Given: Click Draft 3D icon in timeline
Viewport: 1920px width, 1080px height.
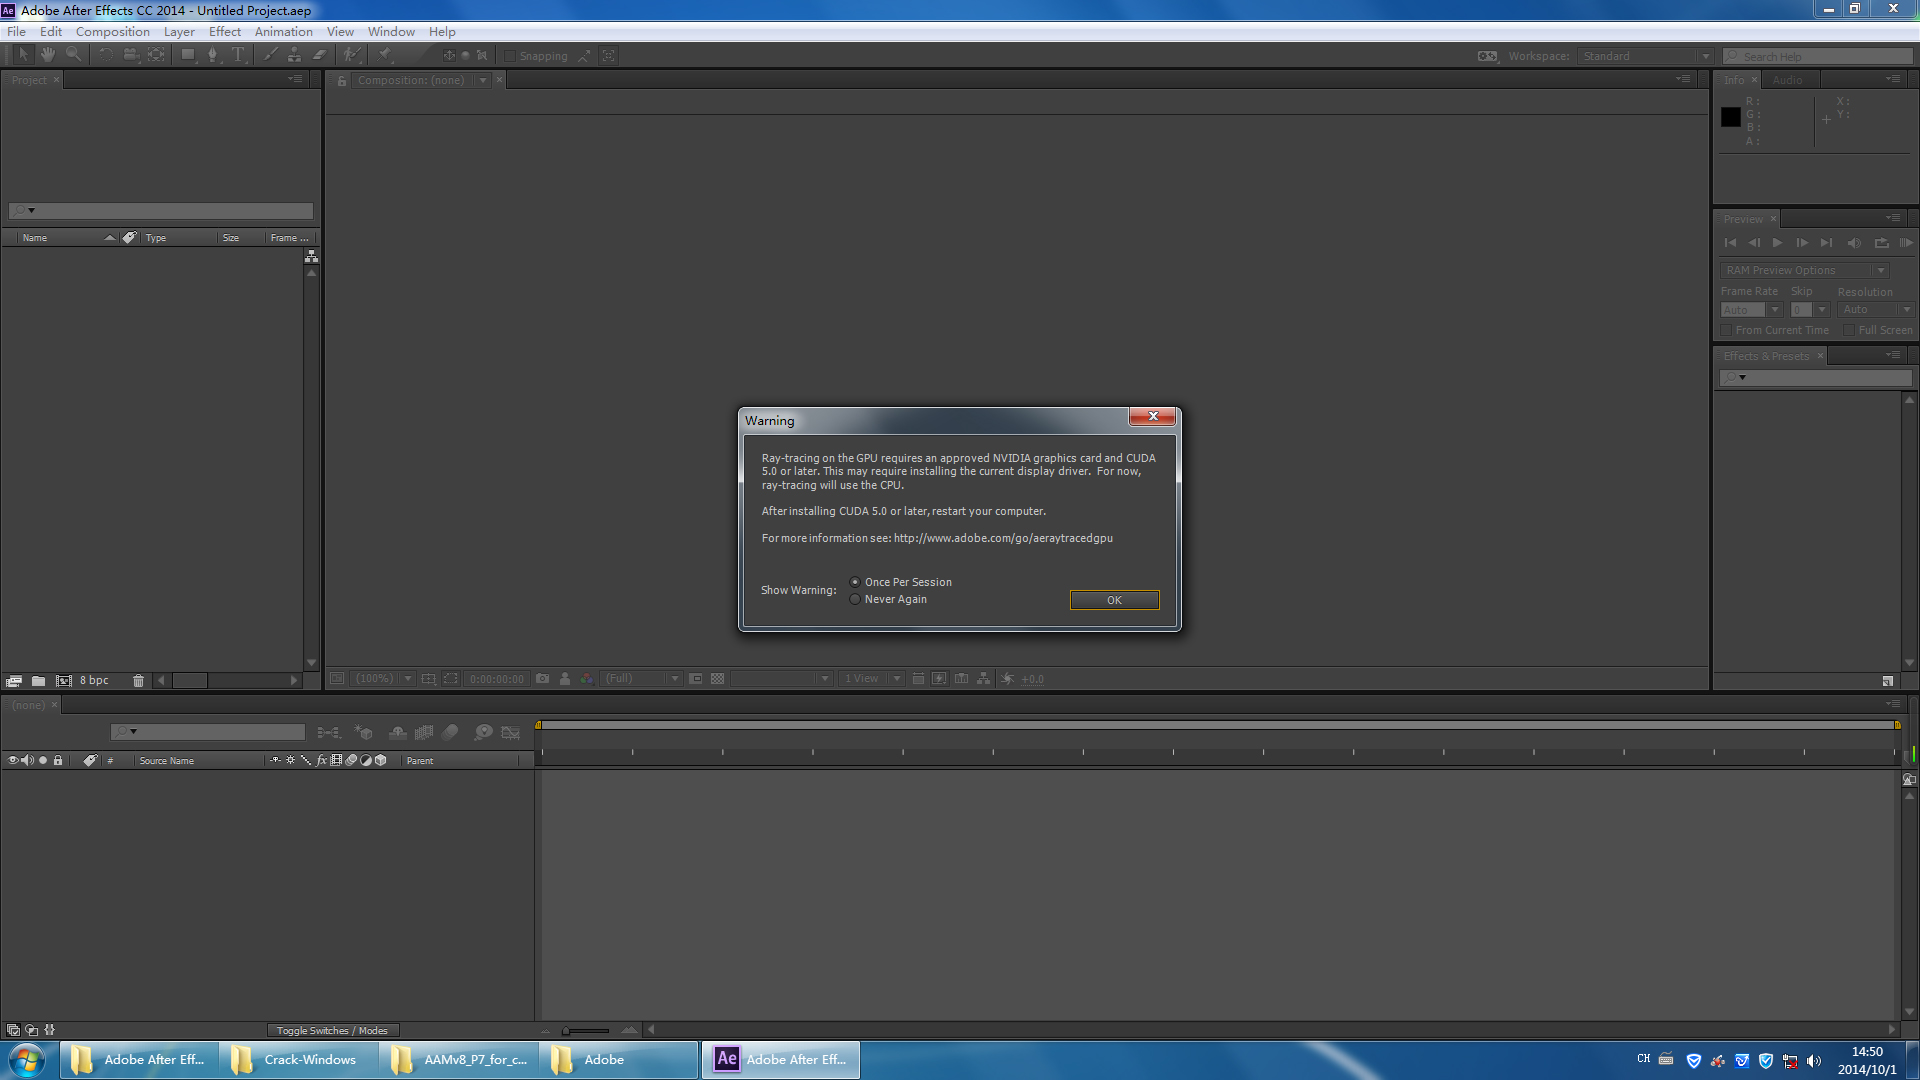Looking at the screenshot, I should coord(364,733).
